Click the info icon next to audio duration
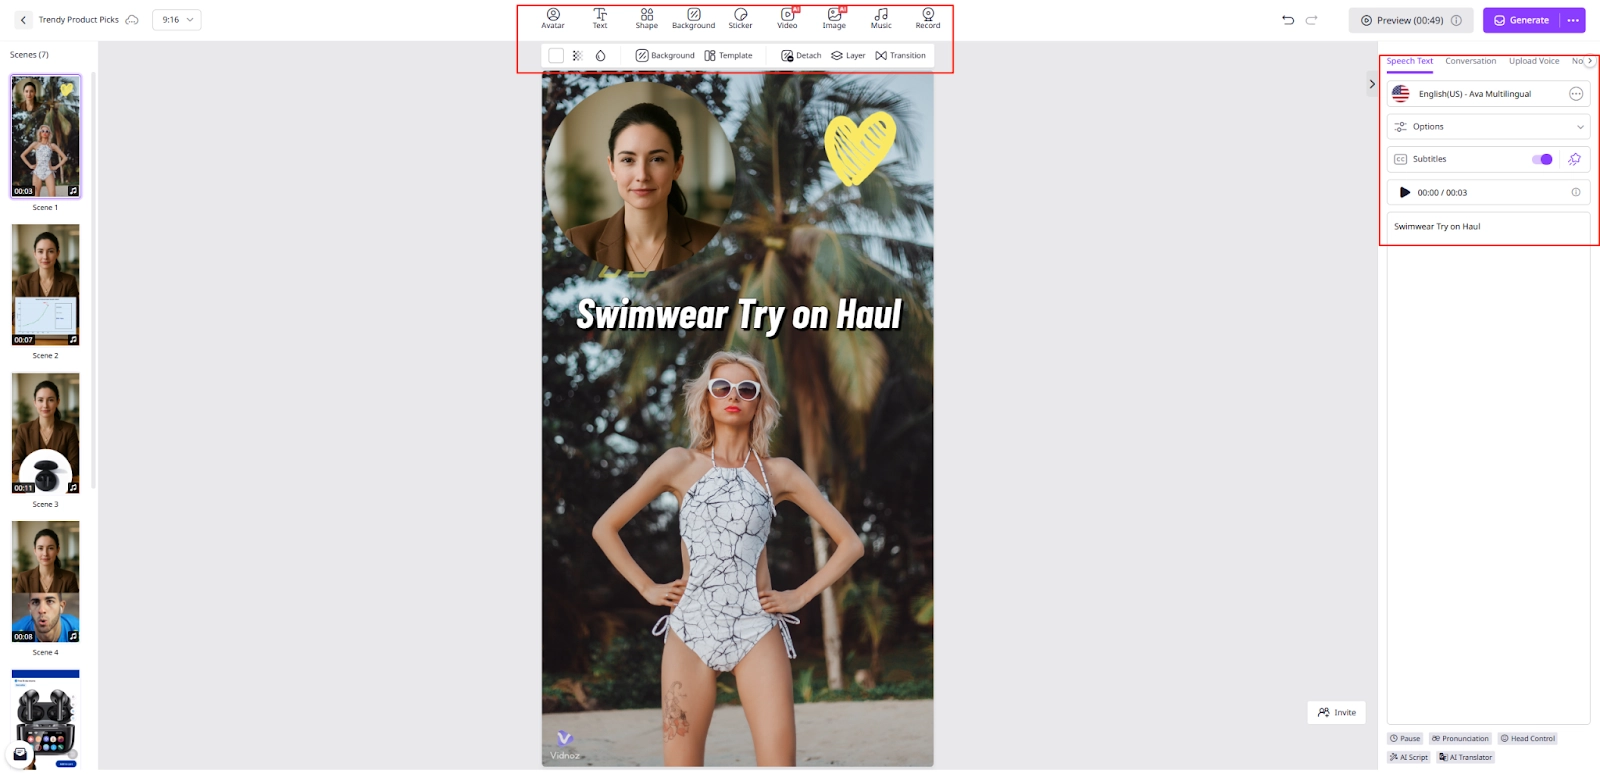The image size is (1600, 774). click(x=1576, y=192)
